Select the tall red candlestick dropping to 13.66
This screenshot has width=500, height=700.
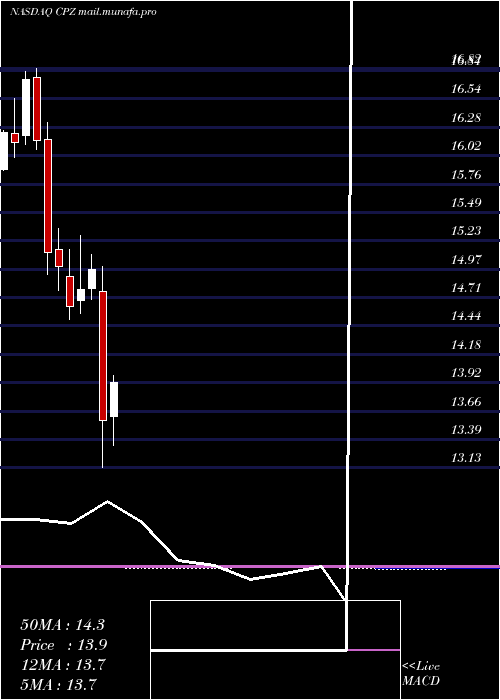103,356
